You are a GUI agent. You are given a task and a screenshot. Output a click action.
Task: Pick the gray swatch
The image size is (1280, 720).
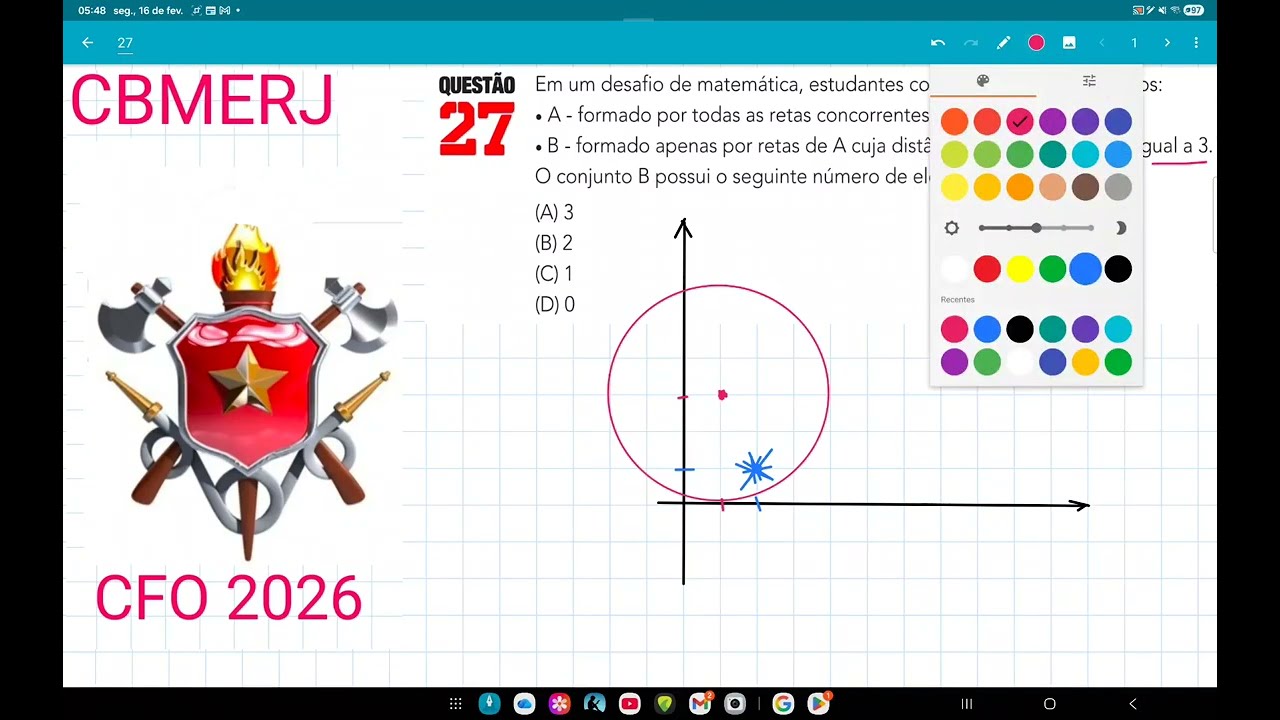click(1118, 187)
